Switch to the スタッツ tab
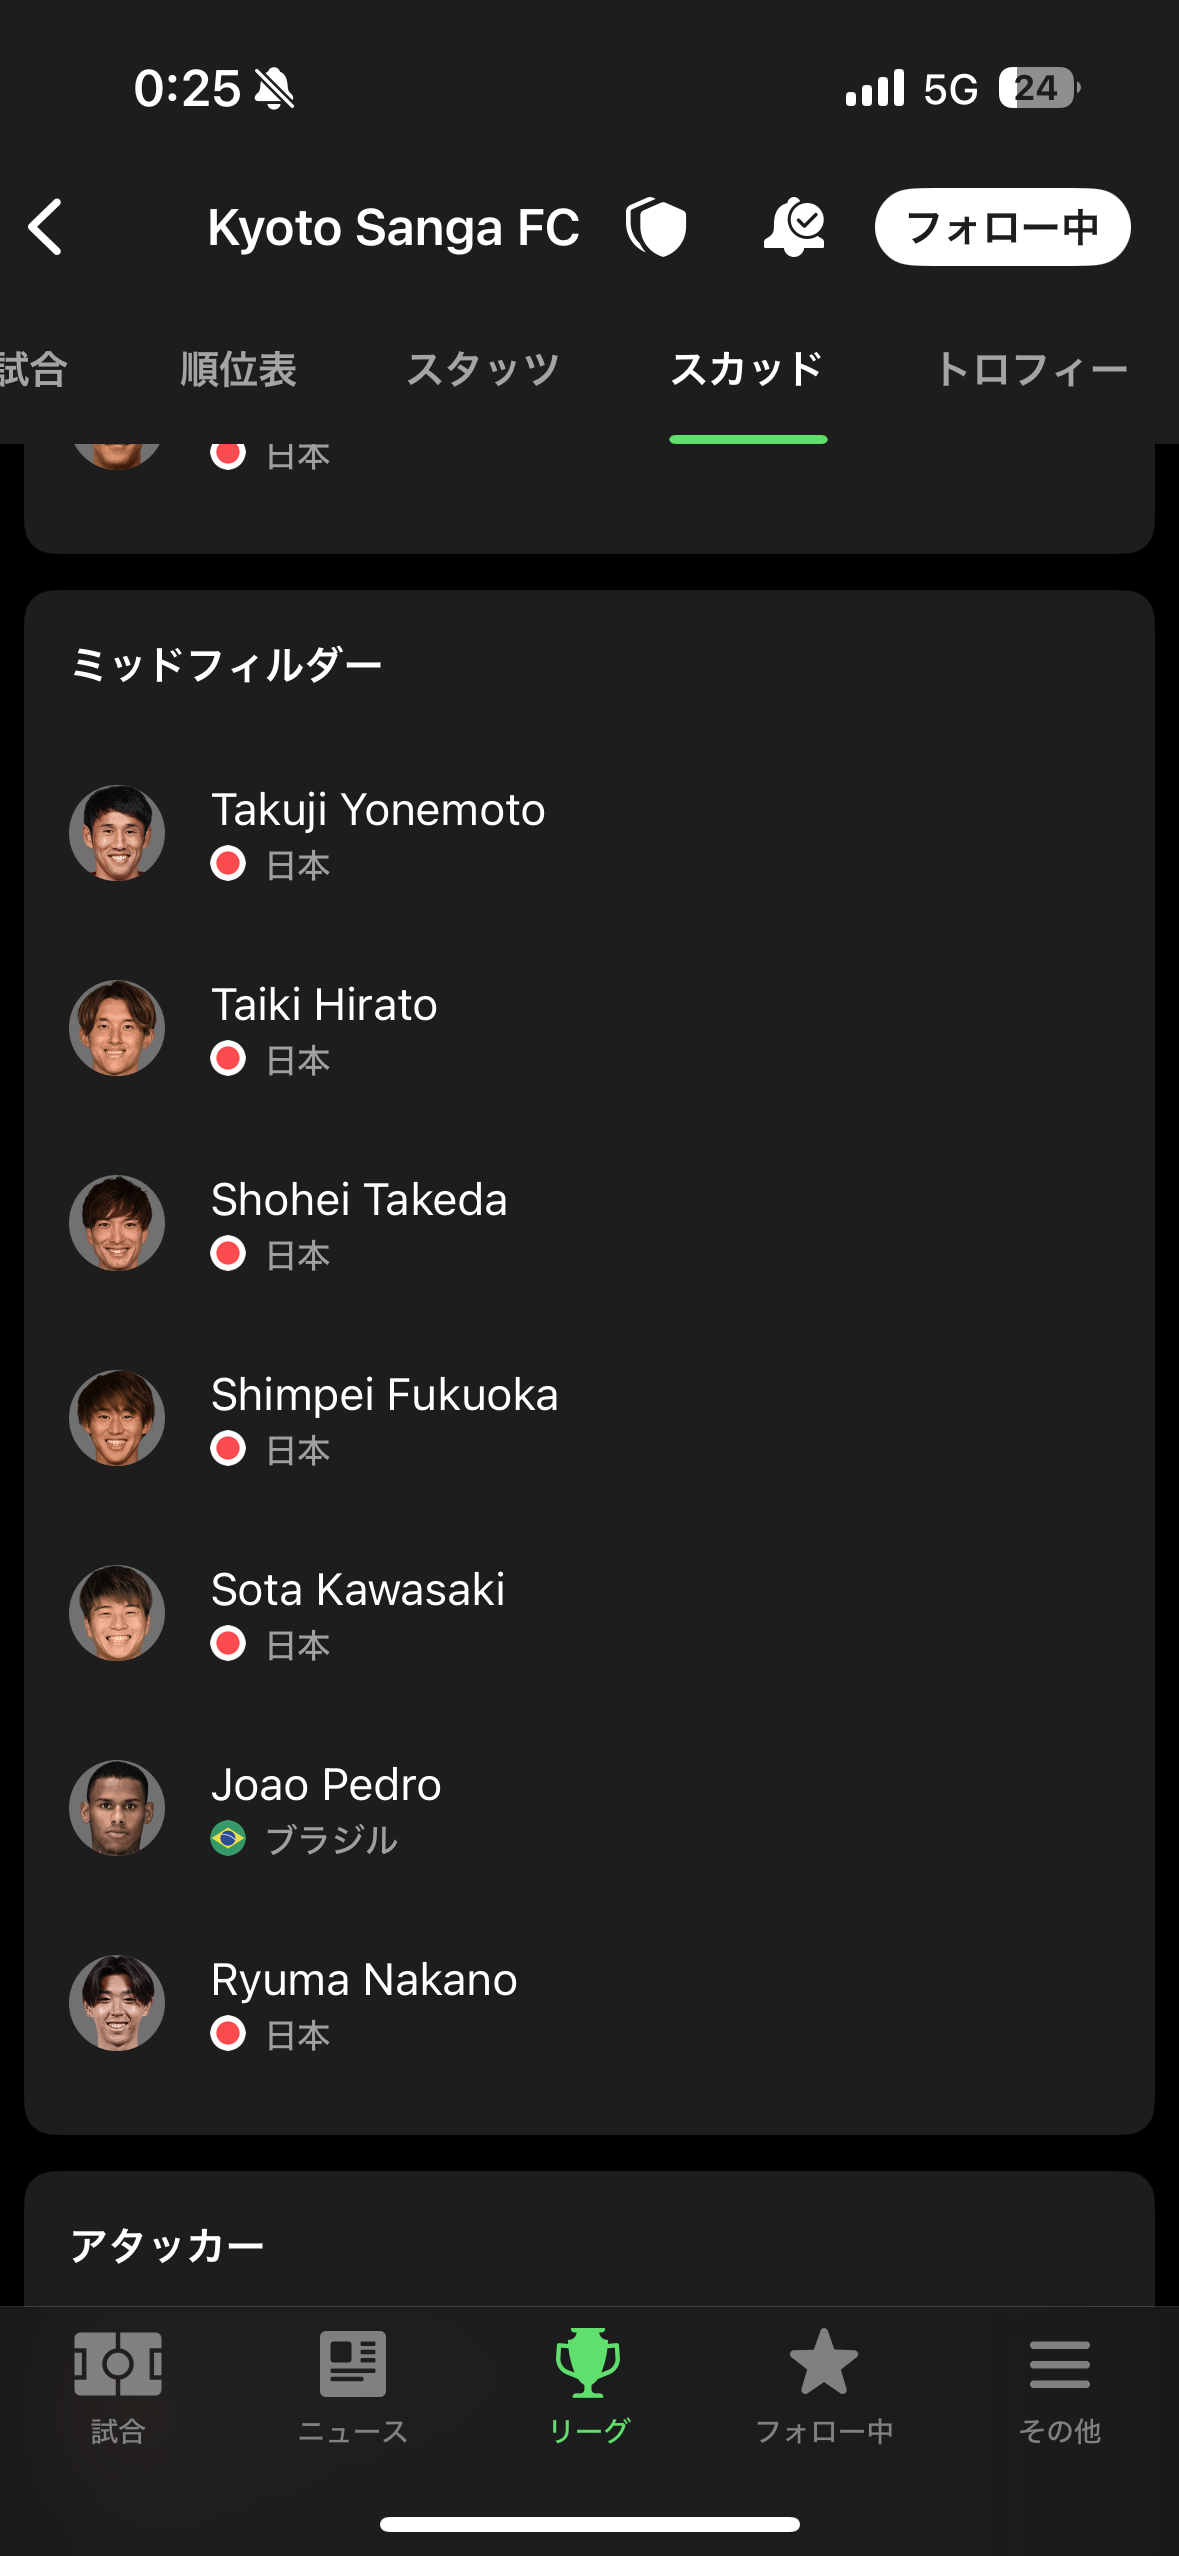The height and width of the screenshot is (2556, 1179). tap(483, 370)
